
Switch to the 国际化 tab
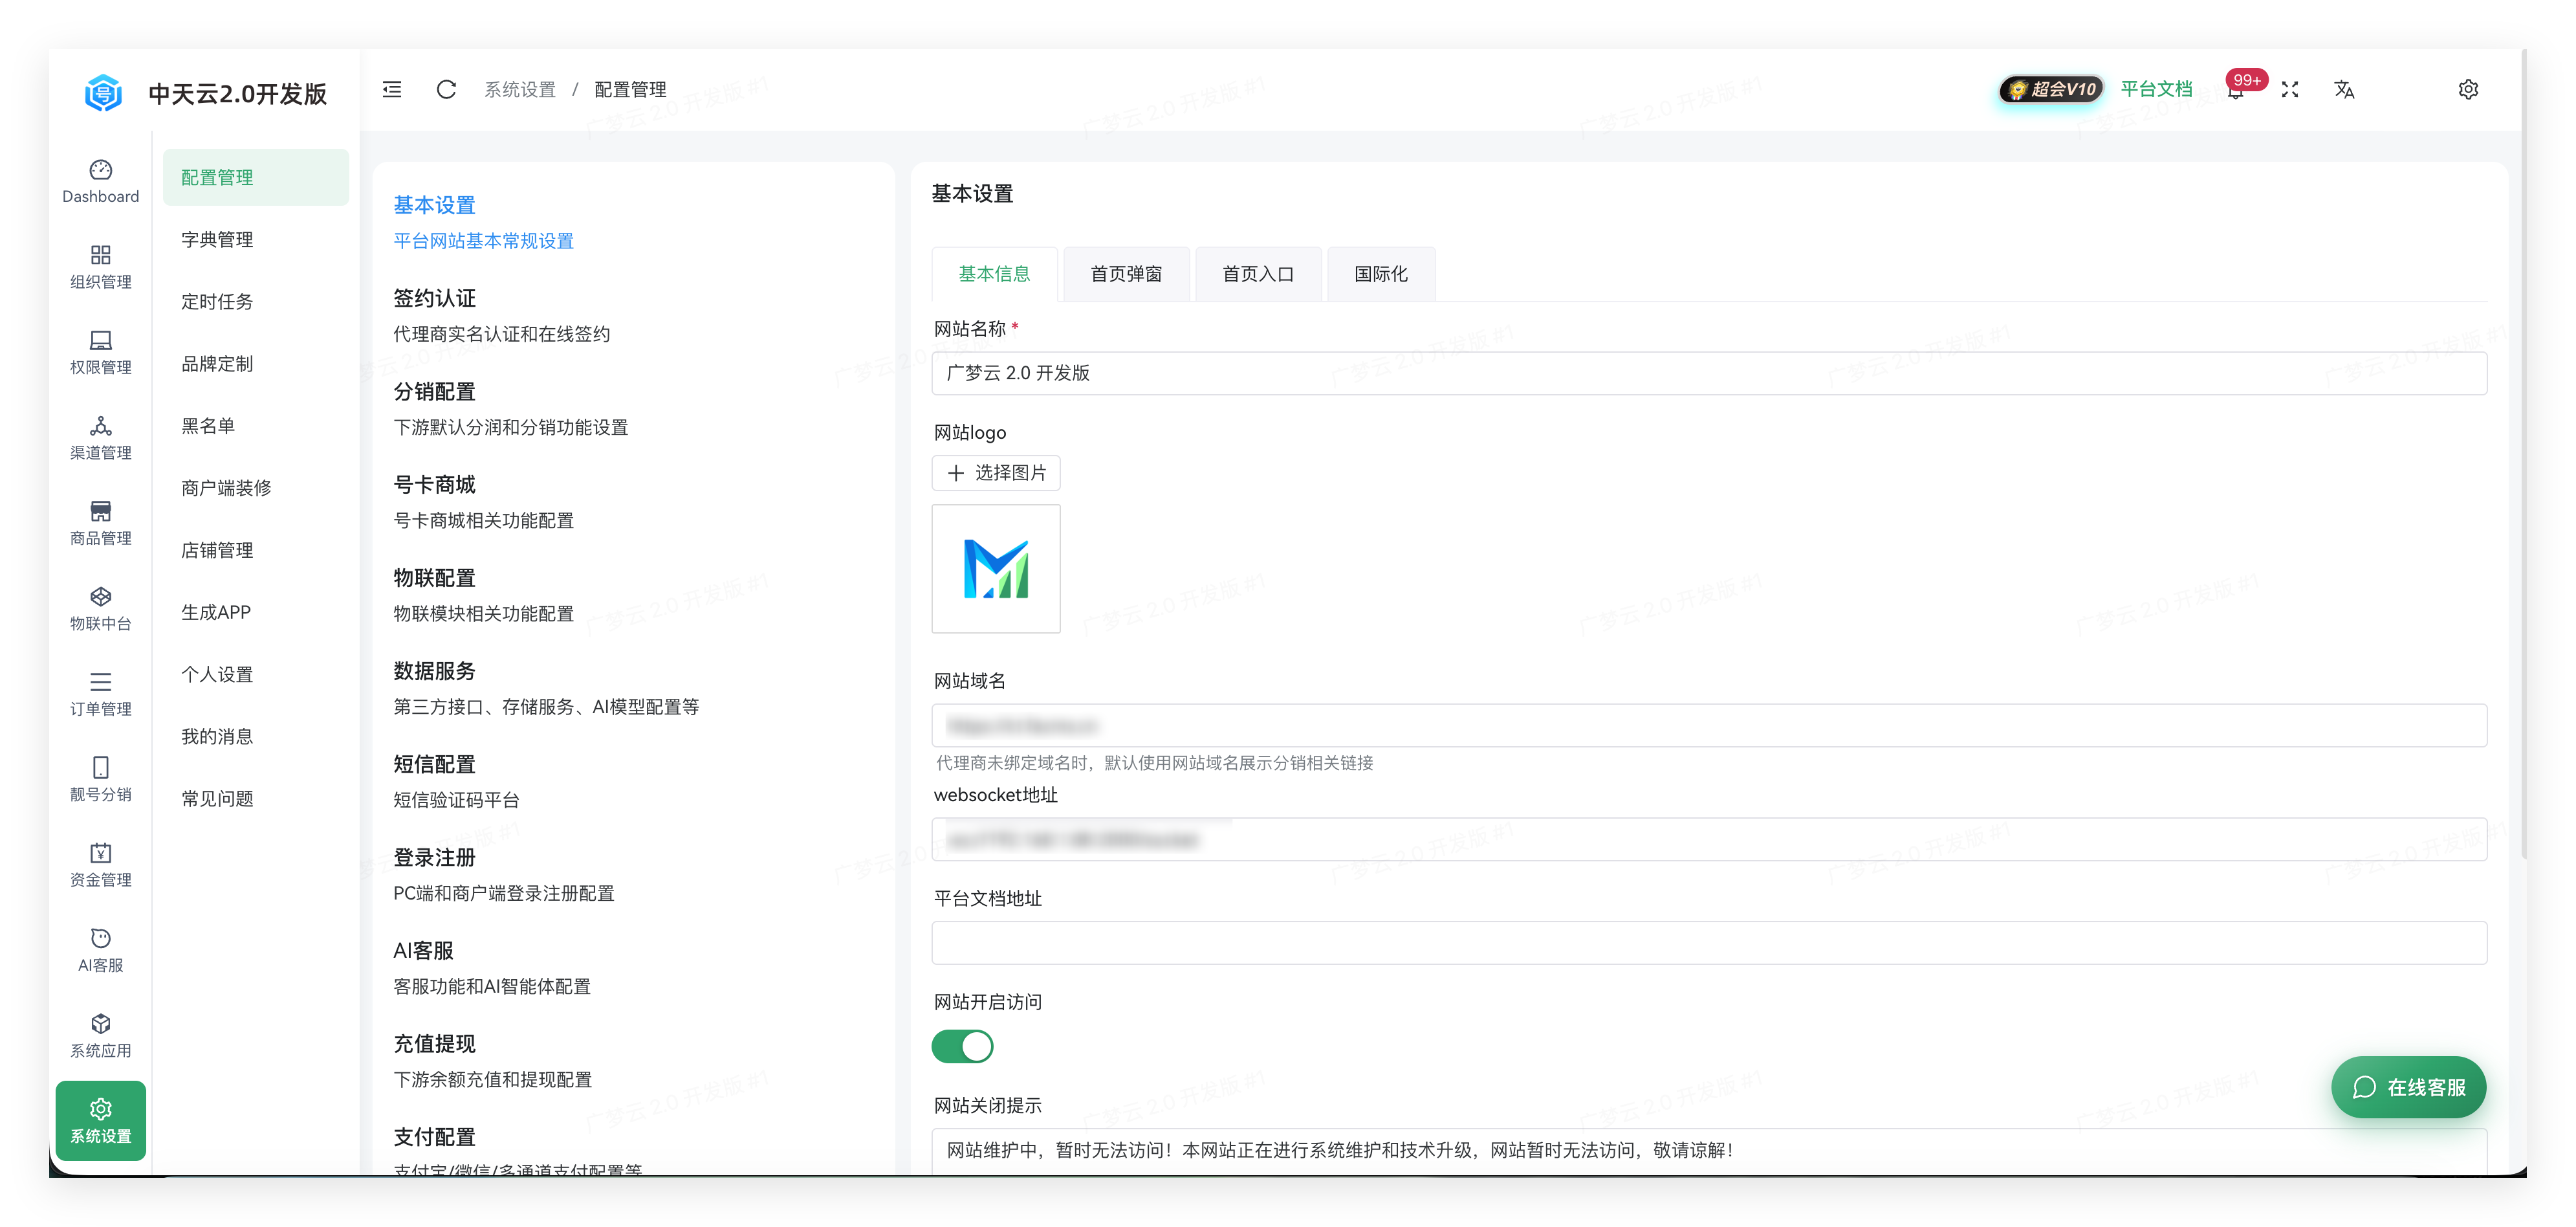tap(1381, 273)
